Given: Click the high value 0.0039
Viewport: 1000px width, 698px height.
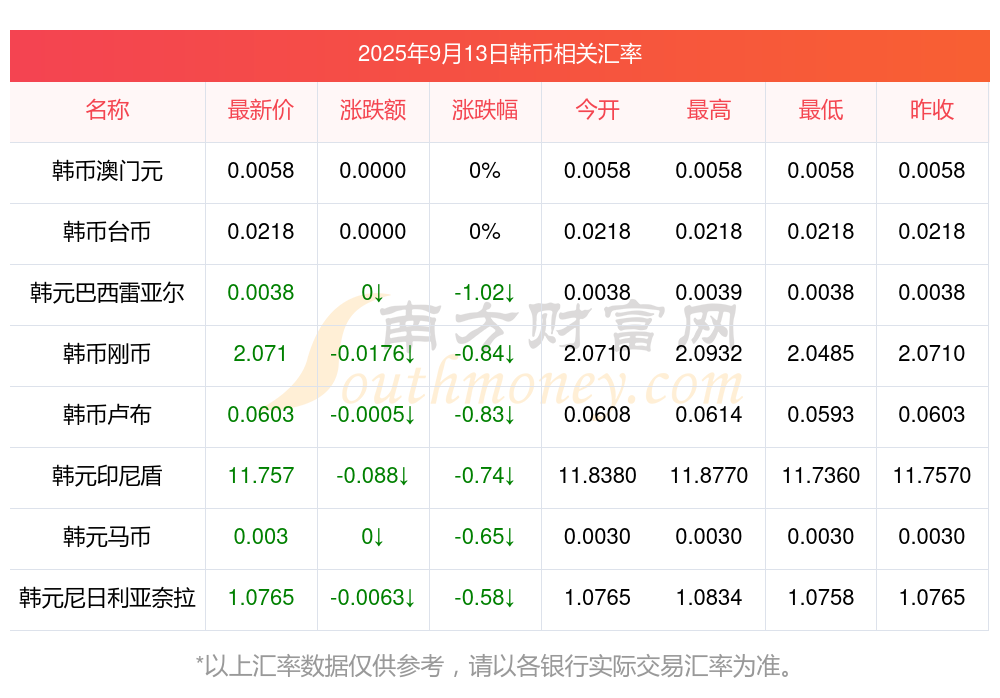Looking at the screenshot, I should 709,292.
